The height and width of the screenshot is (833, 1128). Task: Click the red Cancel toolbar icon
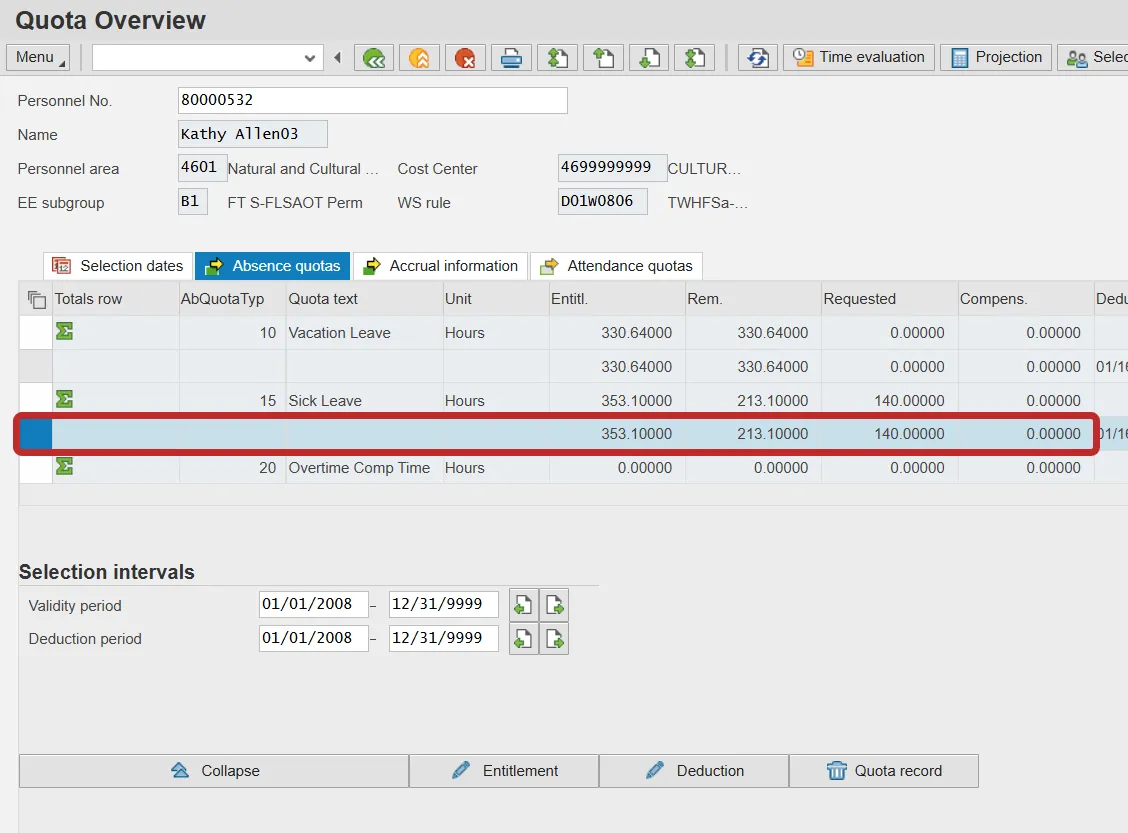tap(465, 58)
